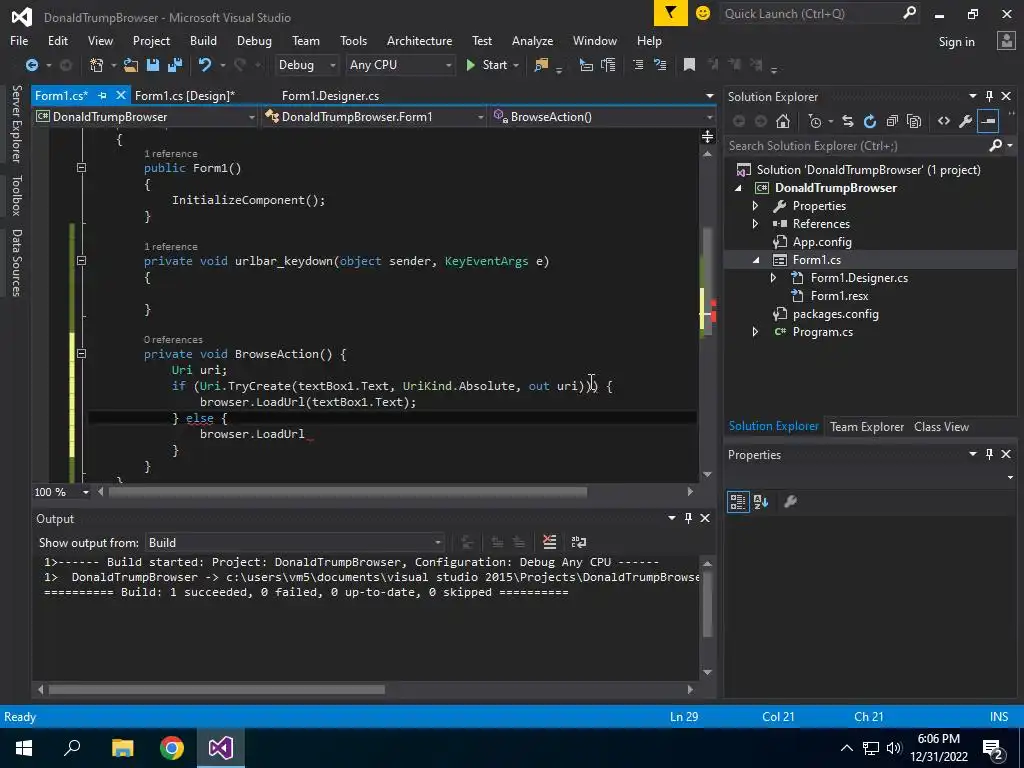Toggle a bookmark with the Bookmark icon
Screen dimensions: 1024x768
pos(689,65)
